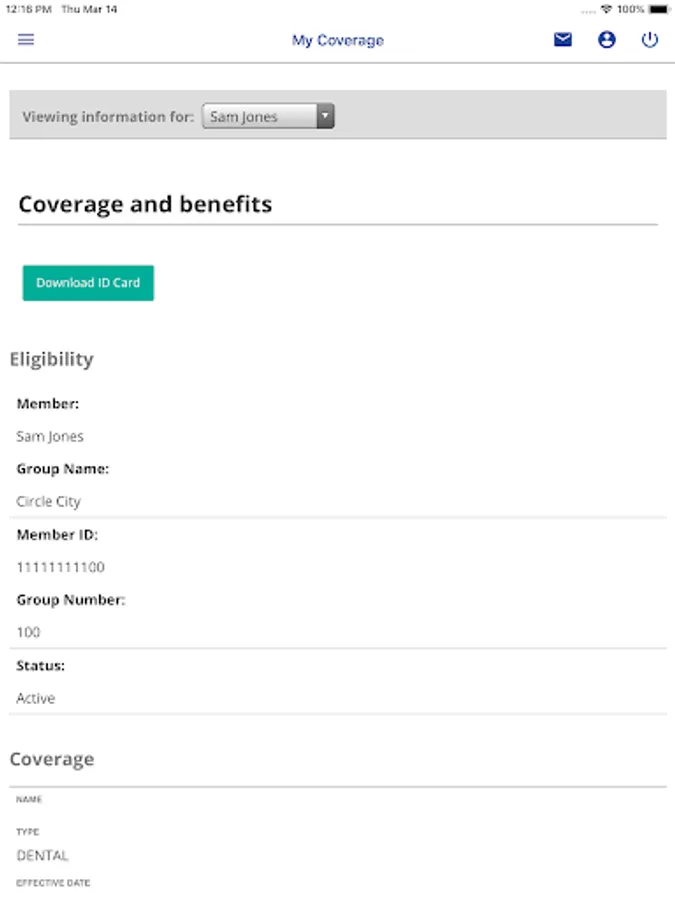Image resolution: width=675 pixels, height=900 pixels.
Task: Tap the DENTAL coverage type entry
Action: (x=42, y=855)
